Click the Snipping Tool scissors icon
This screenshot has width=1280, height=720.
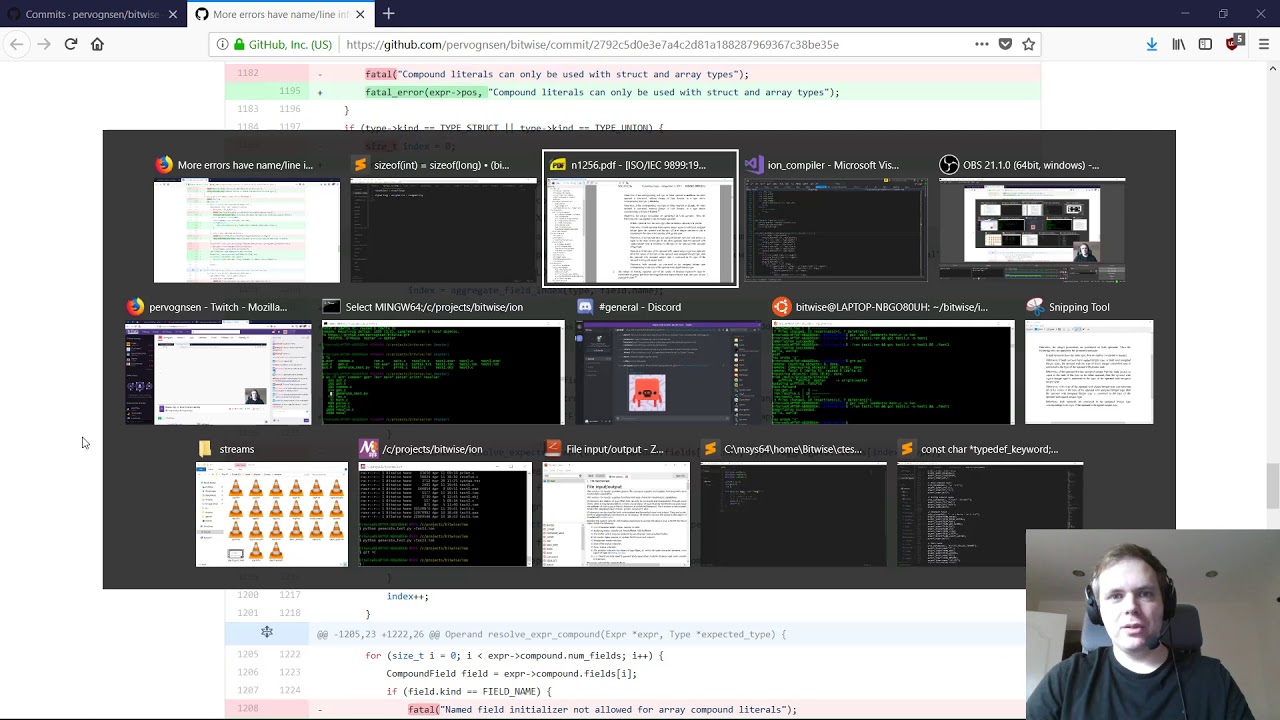tap(1035, 307)
